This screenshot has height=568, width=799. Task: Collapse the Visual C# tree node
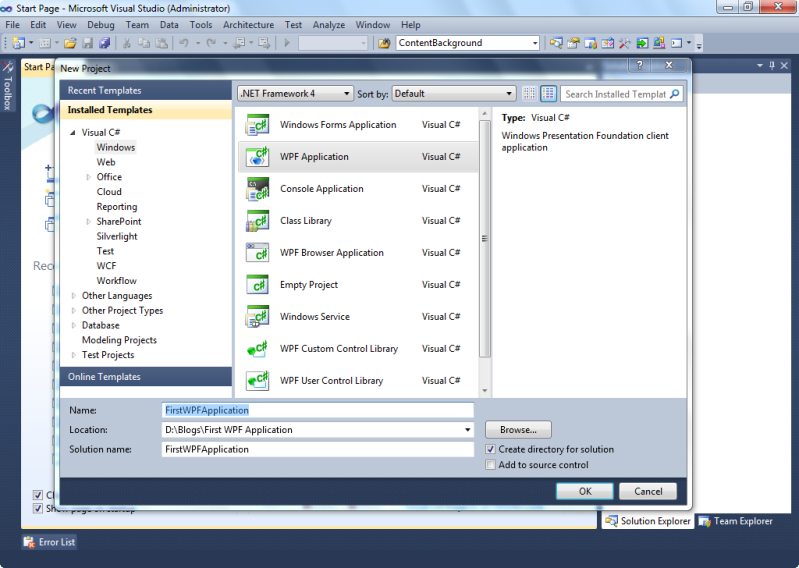pyautogui.click(x=73, y=132)
